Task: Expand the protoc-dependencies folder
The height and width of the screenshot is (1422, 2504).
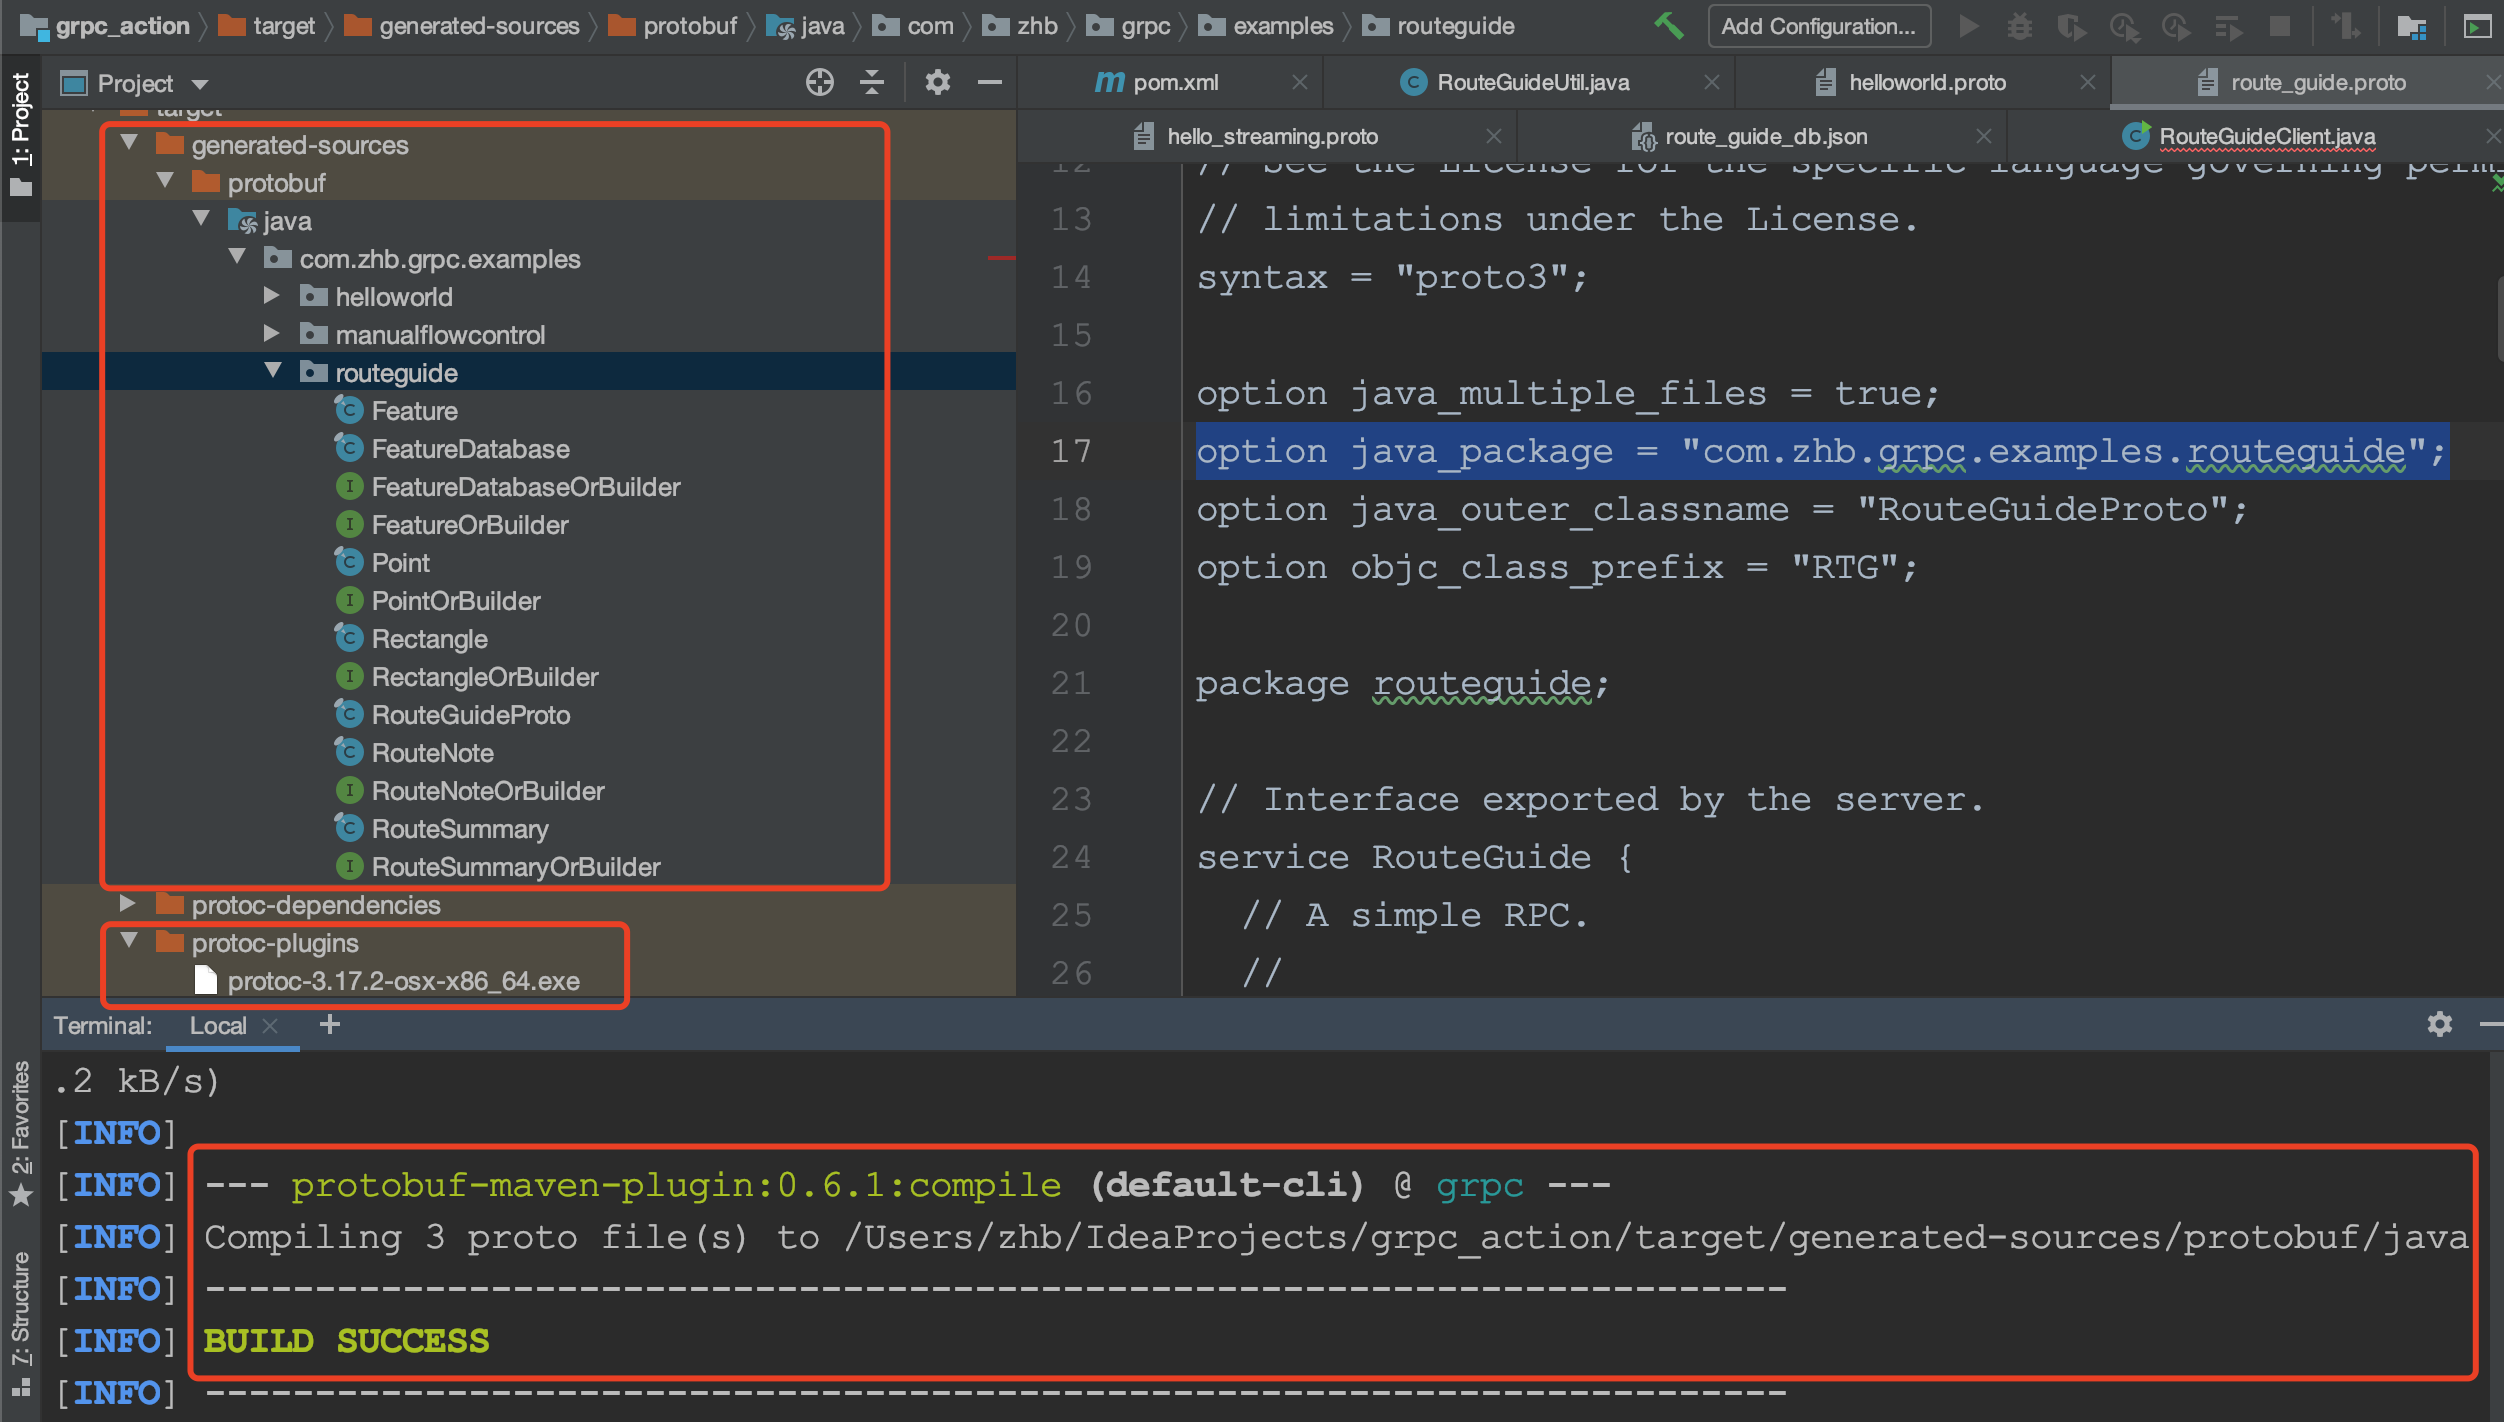Action: [x=127, y=903]
